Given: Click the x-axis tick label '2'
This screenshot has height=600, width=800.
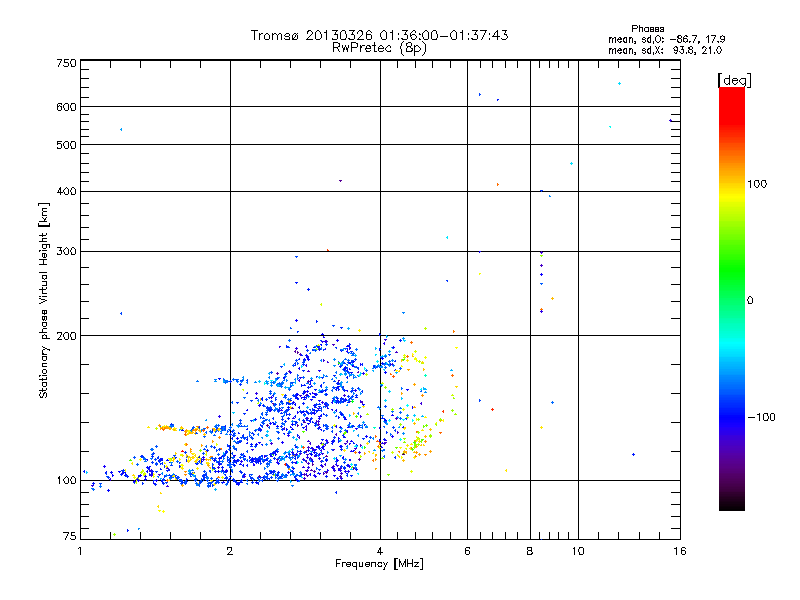Looking at the screenshot, I should 230,551.
